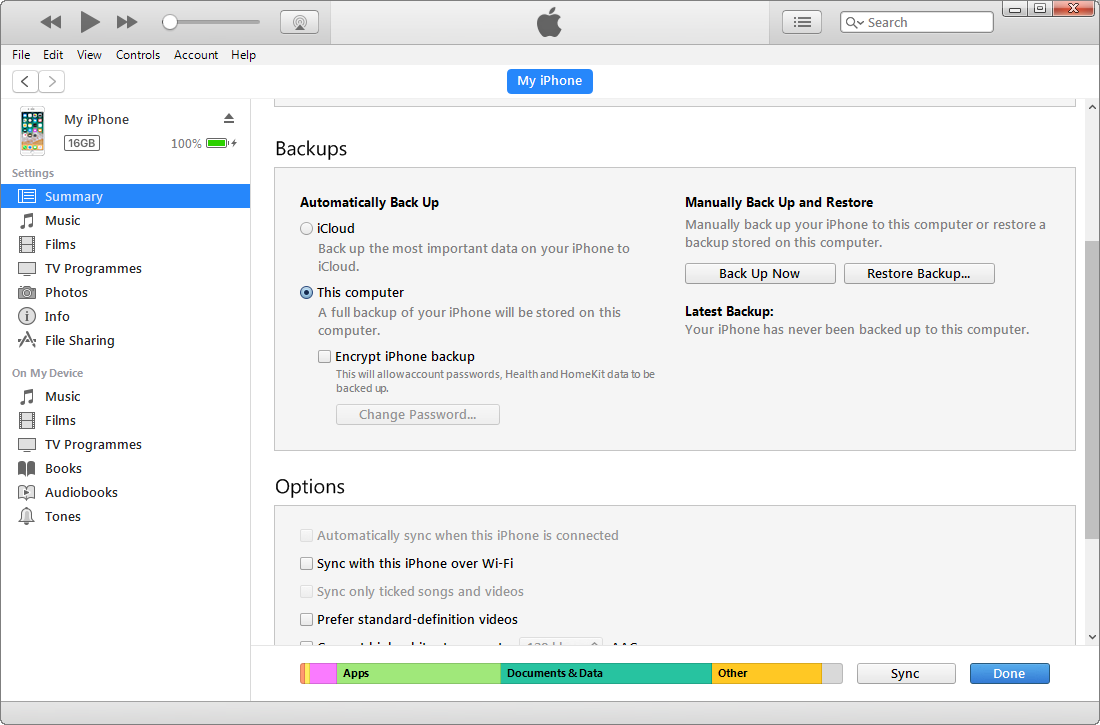Viewport: 1100px width, 725px height.
Task: Click the Done button
Action: tap(1010, 674)
